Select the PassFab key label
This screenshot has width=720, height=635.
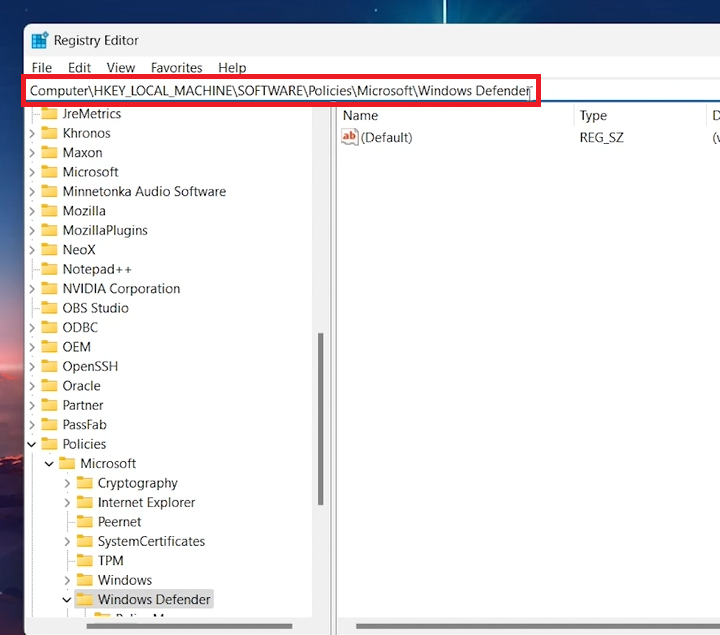(84, 425)
